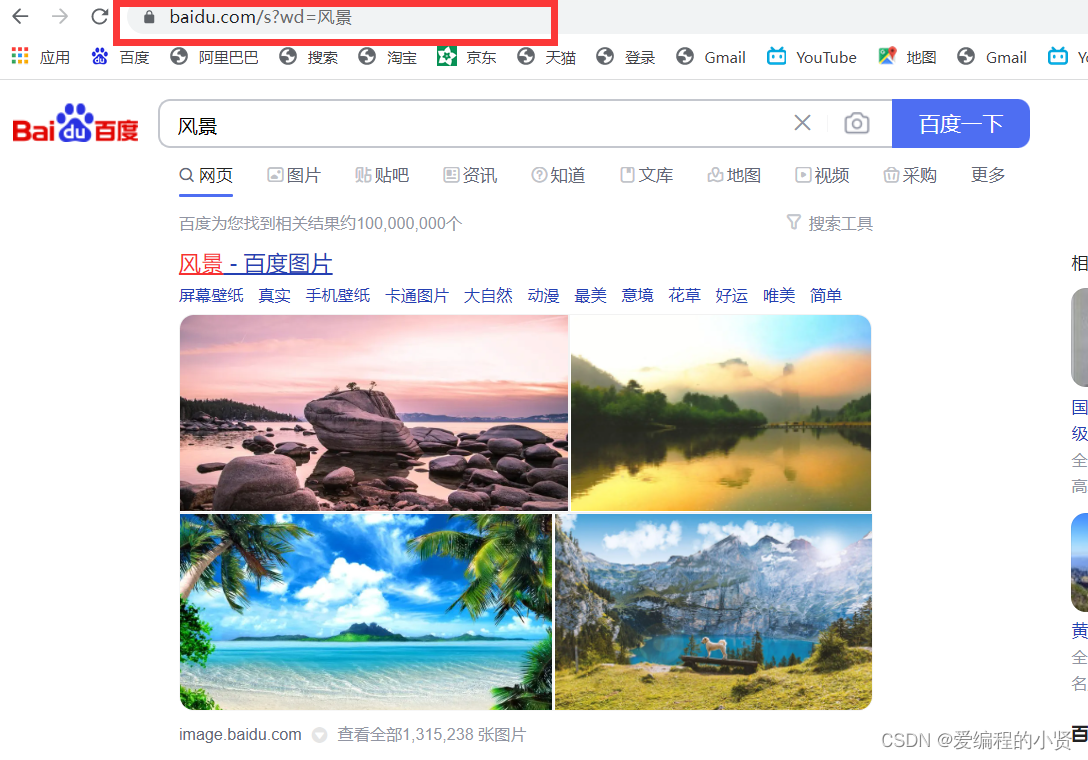The width and height of the screenshot is (1088, 760).
Task: Clear the search box with X icon
Action: [x=802, y=123]
